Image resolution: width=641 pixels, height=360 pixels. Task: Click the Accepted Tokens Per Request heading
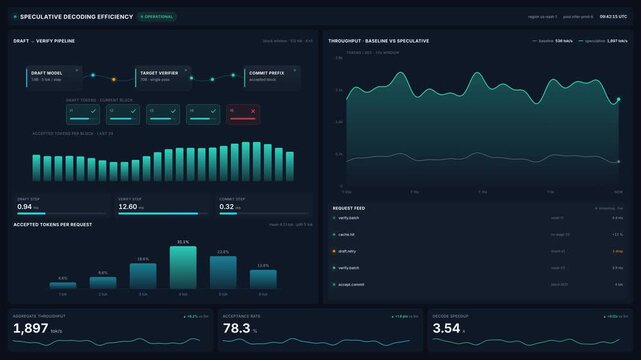53,225
